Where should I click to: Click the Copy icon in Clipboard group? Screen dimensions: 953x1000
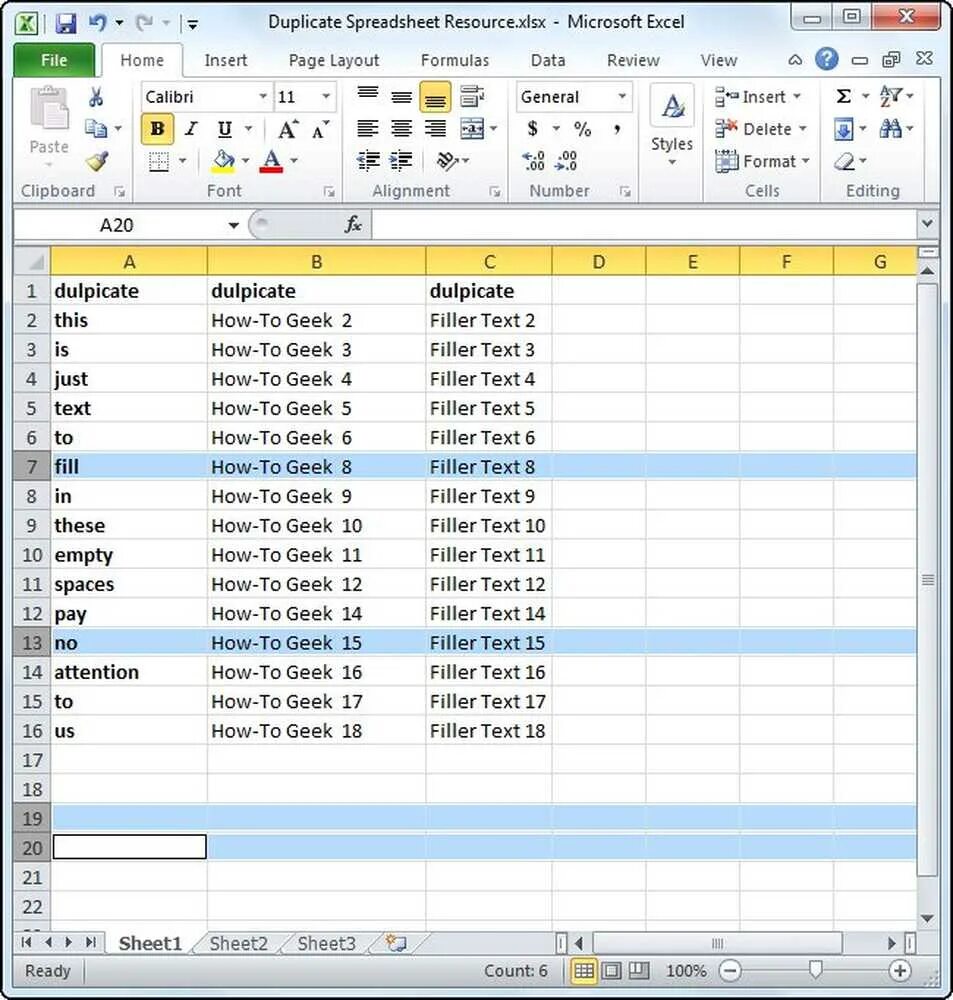click(96, 129)
